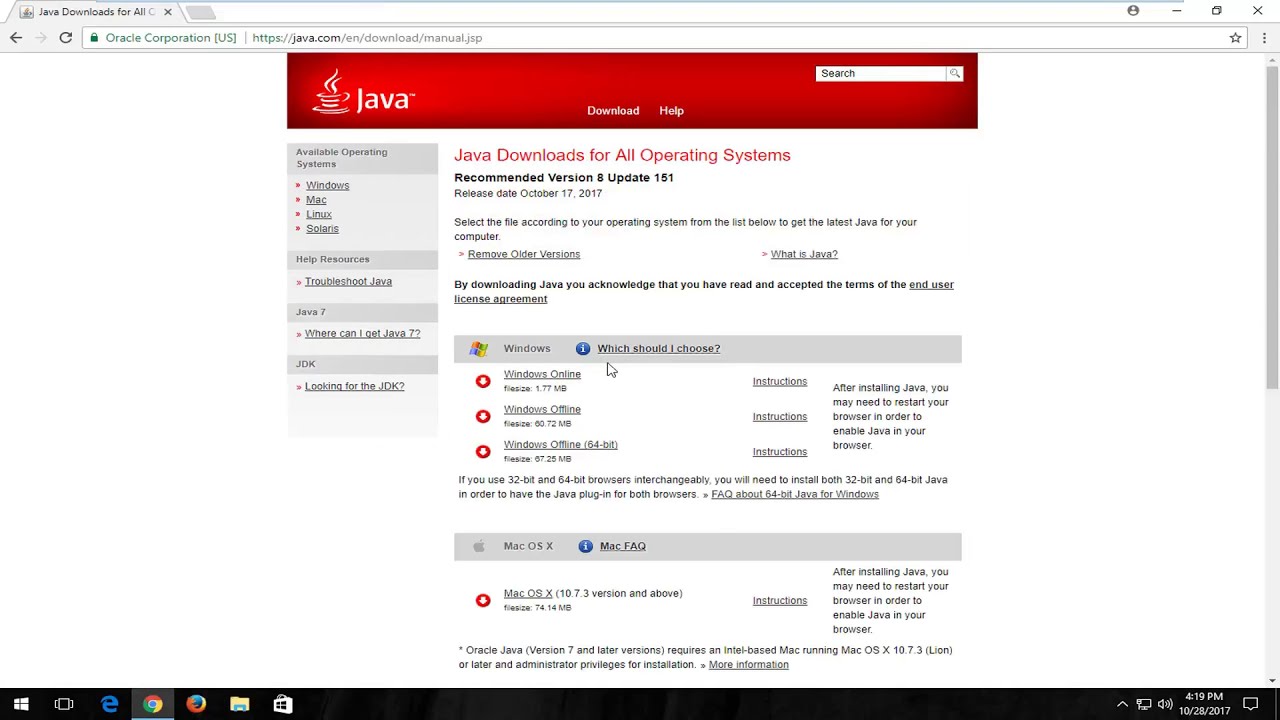Click the red download arrow for Mac OS X
Image resolution: width=1280 pixels, height=720 pixels.
click(483, 600)
